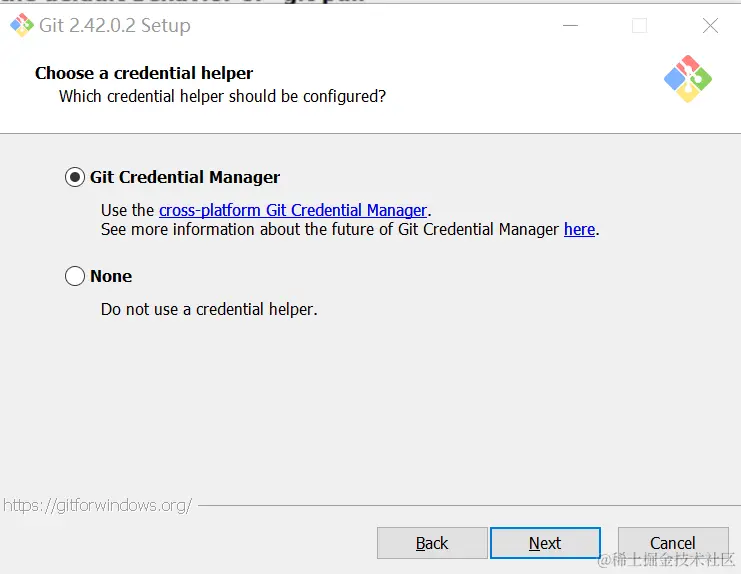Click the Chinese watermark text at bottom right
This screenshot has width=741, height=574.
click(668, 559)
